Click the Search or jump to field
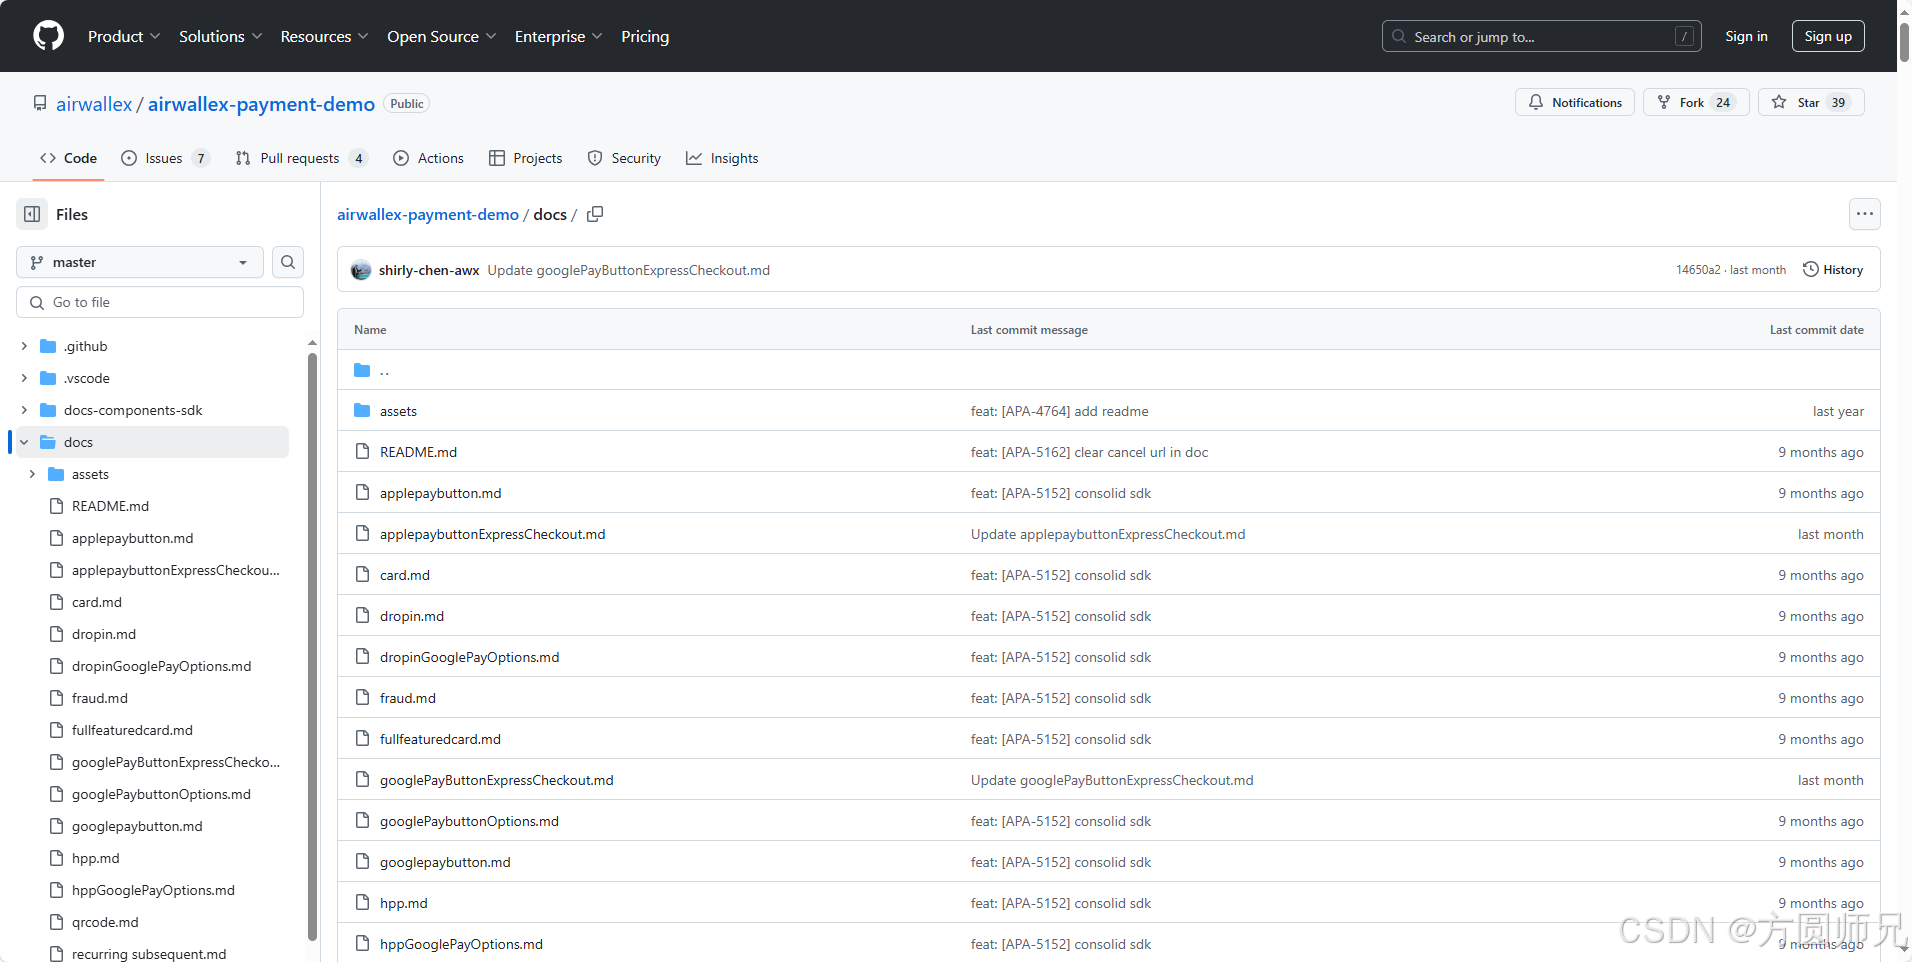Viewport: 1912px width, 962px height. 1542,36
